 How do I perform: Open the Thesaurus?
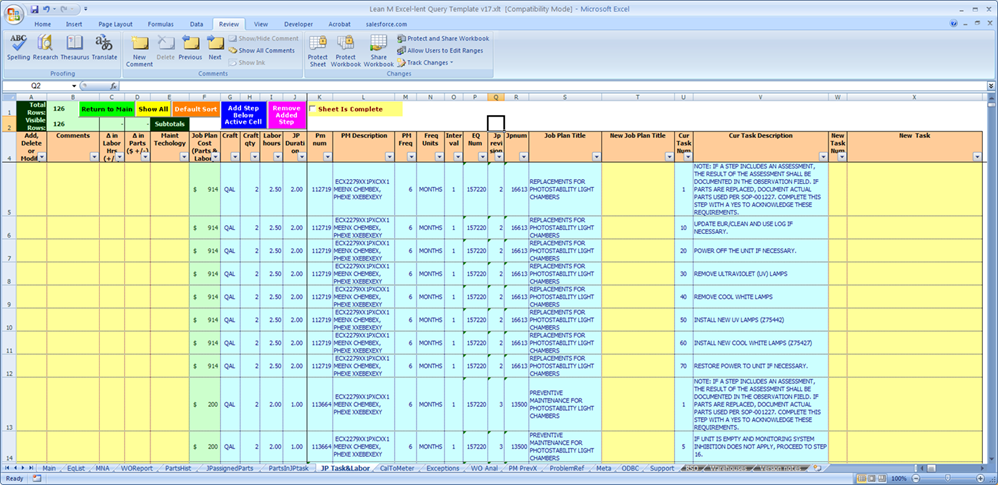pyautogui.click(x=75, y=48)
